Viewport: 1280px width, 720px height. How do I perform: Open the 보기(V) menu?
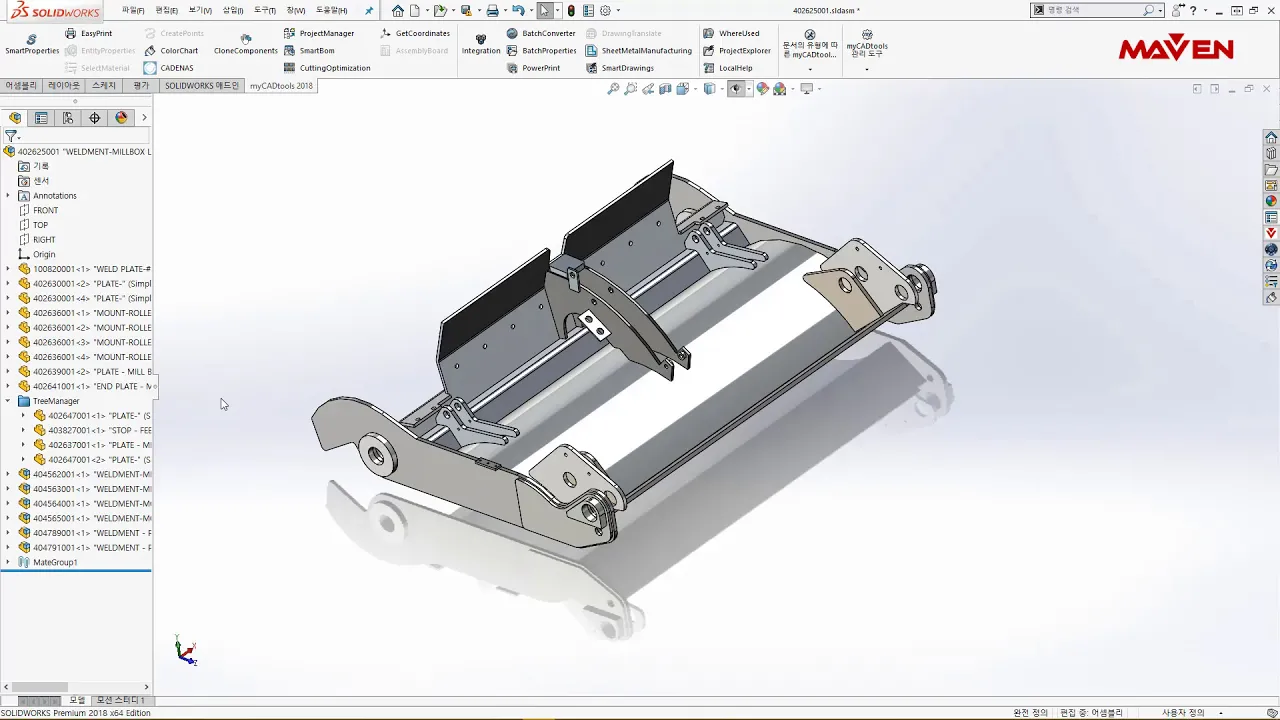click(x=200, y=10)
